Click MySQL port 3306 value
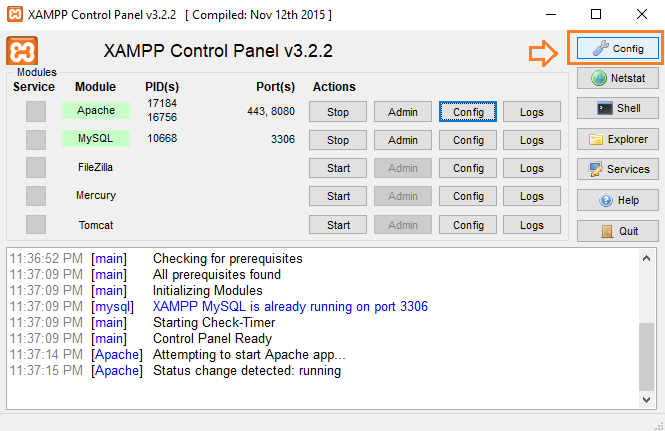This screenshot has height=431, width=665. point(283,139)
